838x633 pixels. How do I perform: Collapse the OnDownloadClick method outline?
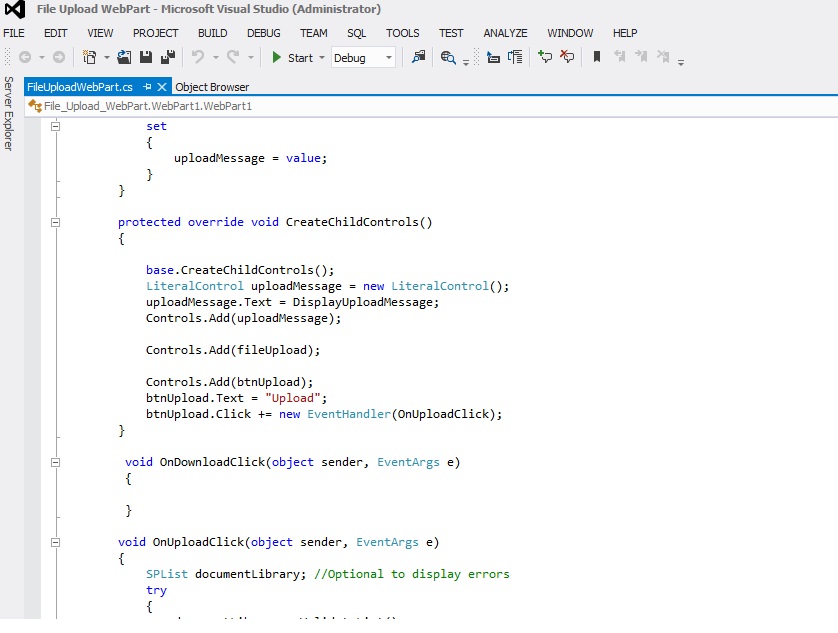56,462
